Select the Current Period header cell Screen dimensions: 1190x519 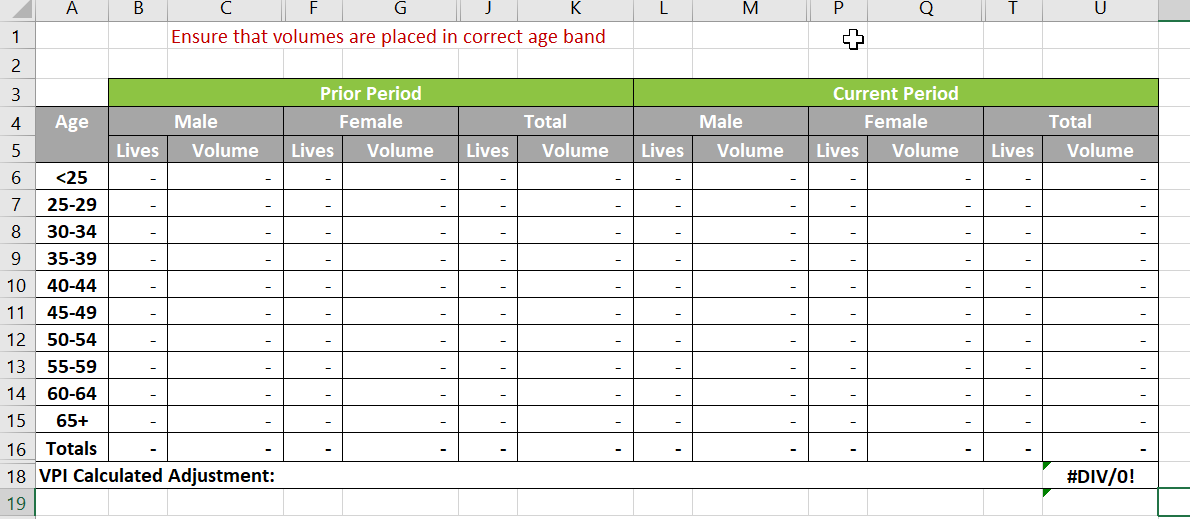pos(895,93)
